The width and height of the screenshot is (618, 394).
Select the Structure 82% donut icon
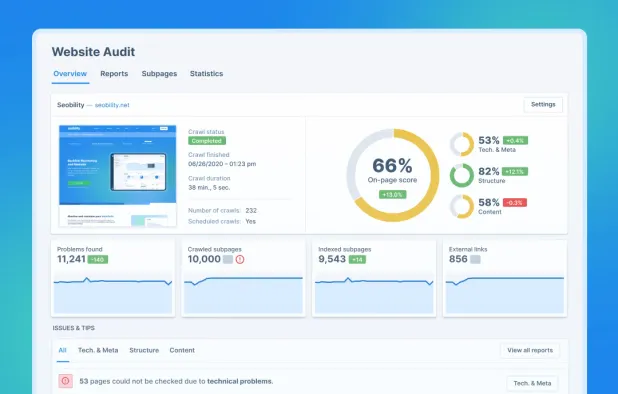(462, 175)
